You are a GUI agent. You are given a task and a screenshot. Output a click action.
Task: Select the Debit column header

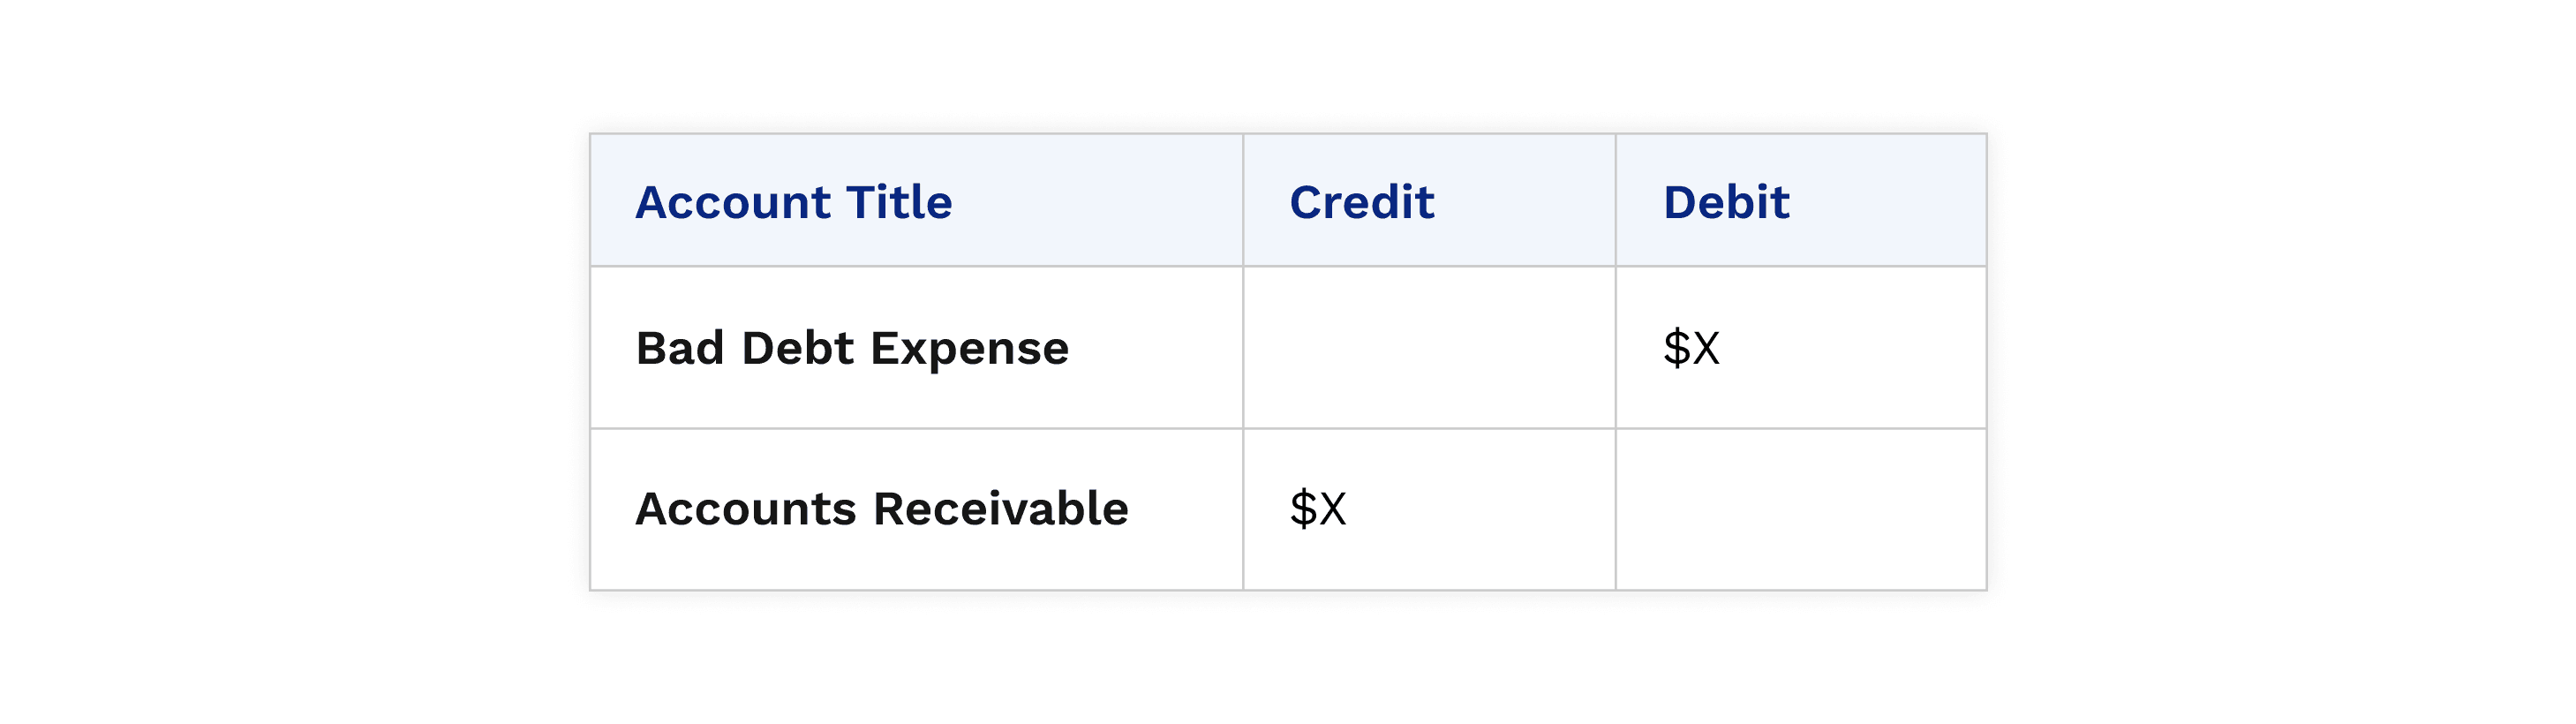[x=1726, y=202]
